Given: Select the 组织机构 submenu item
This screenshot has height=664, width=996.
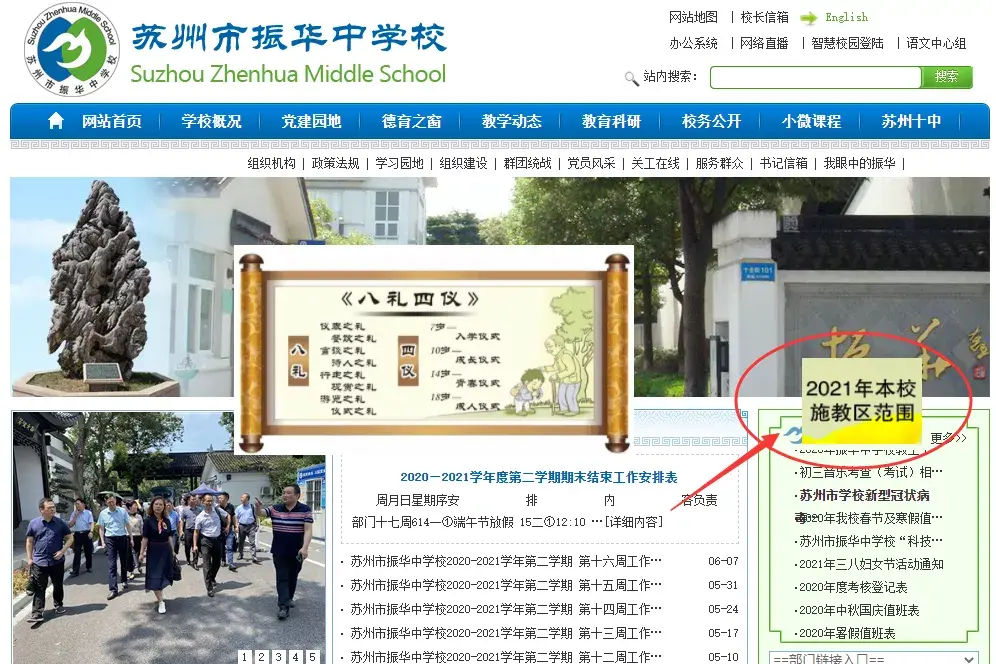Looking at the screenshot, I should point(271,163).
